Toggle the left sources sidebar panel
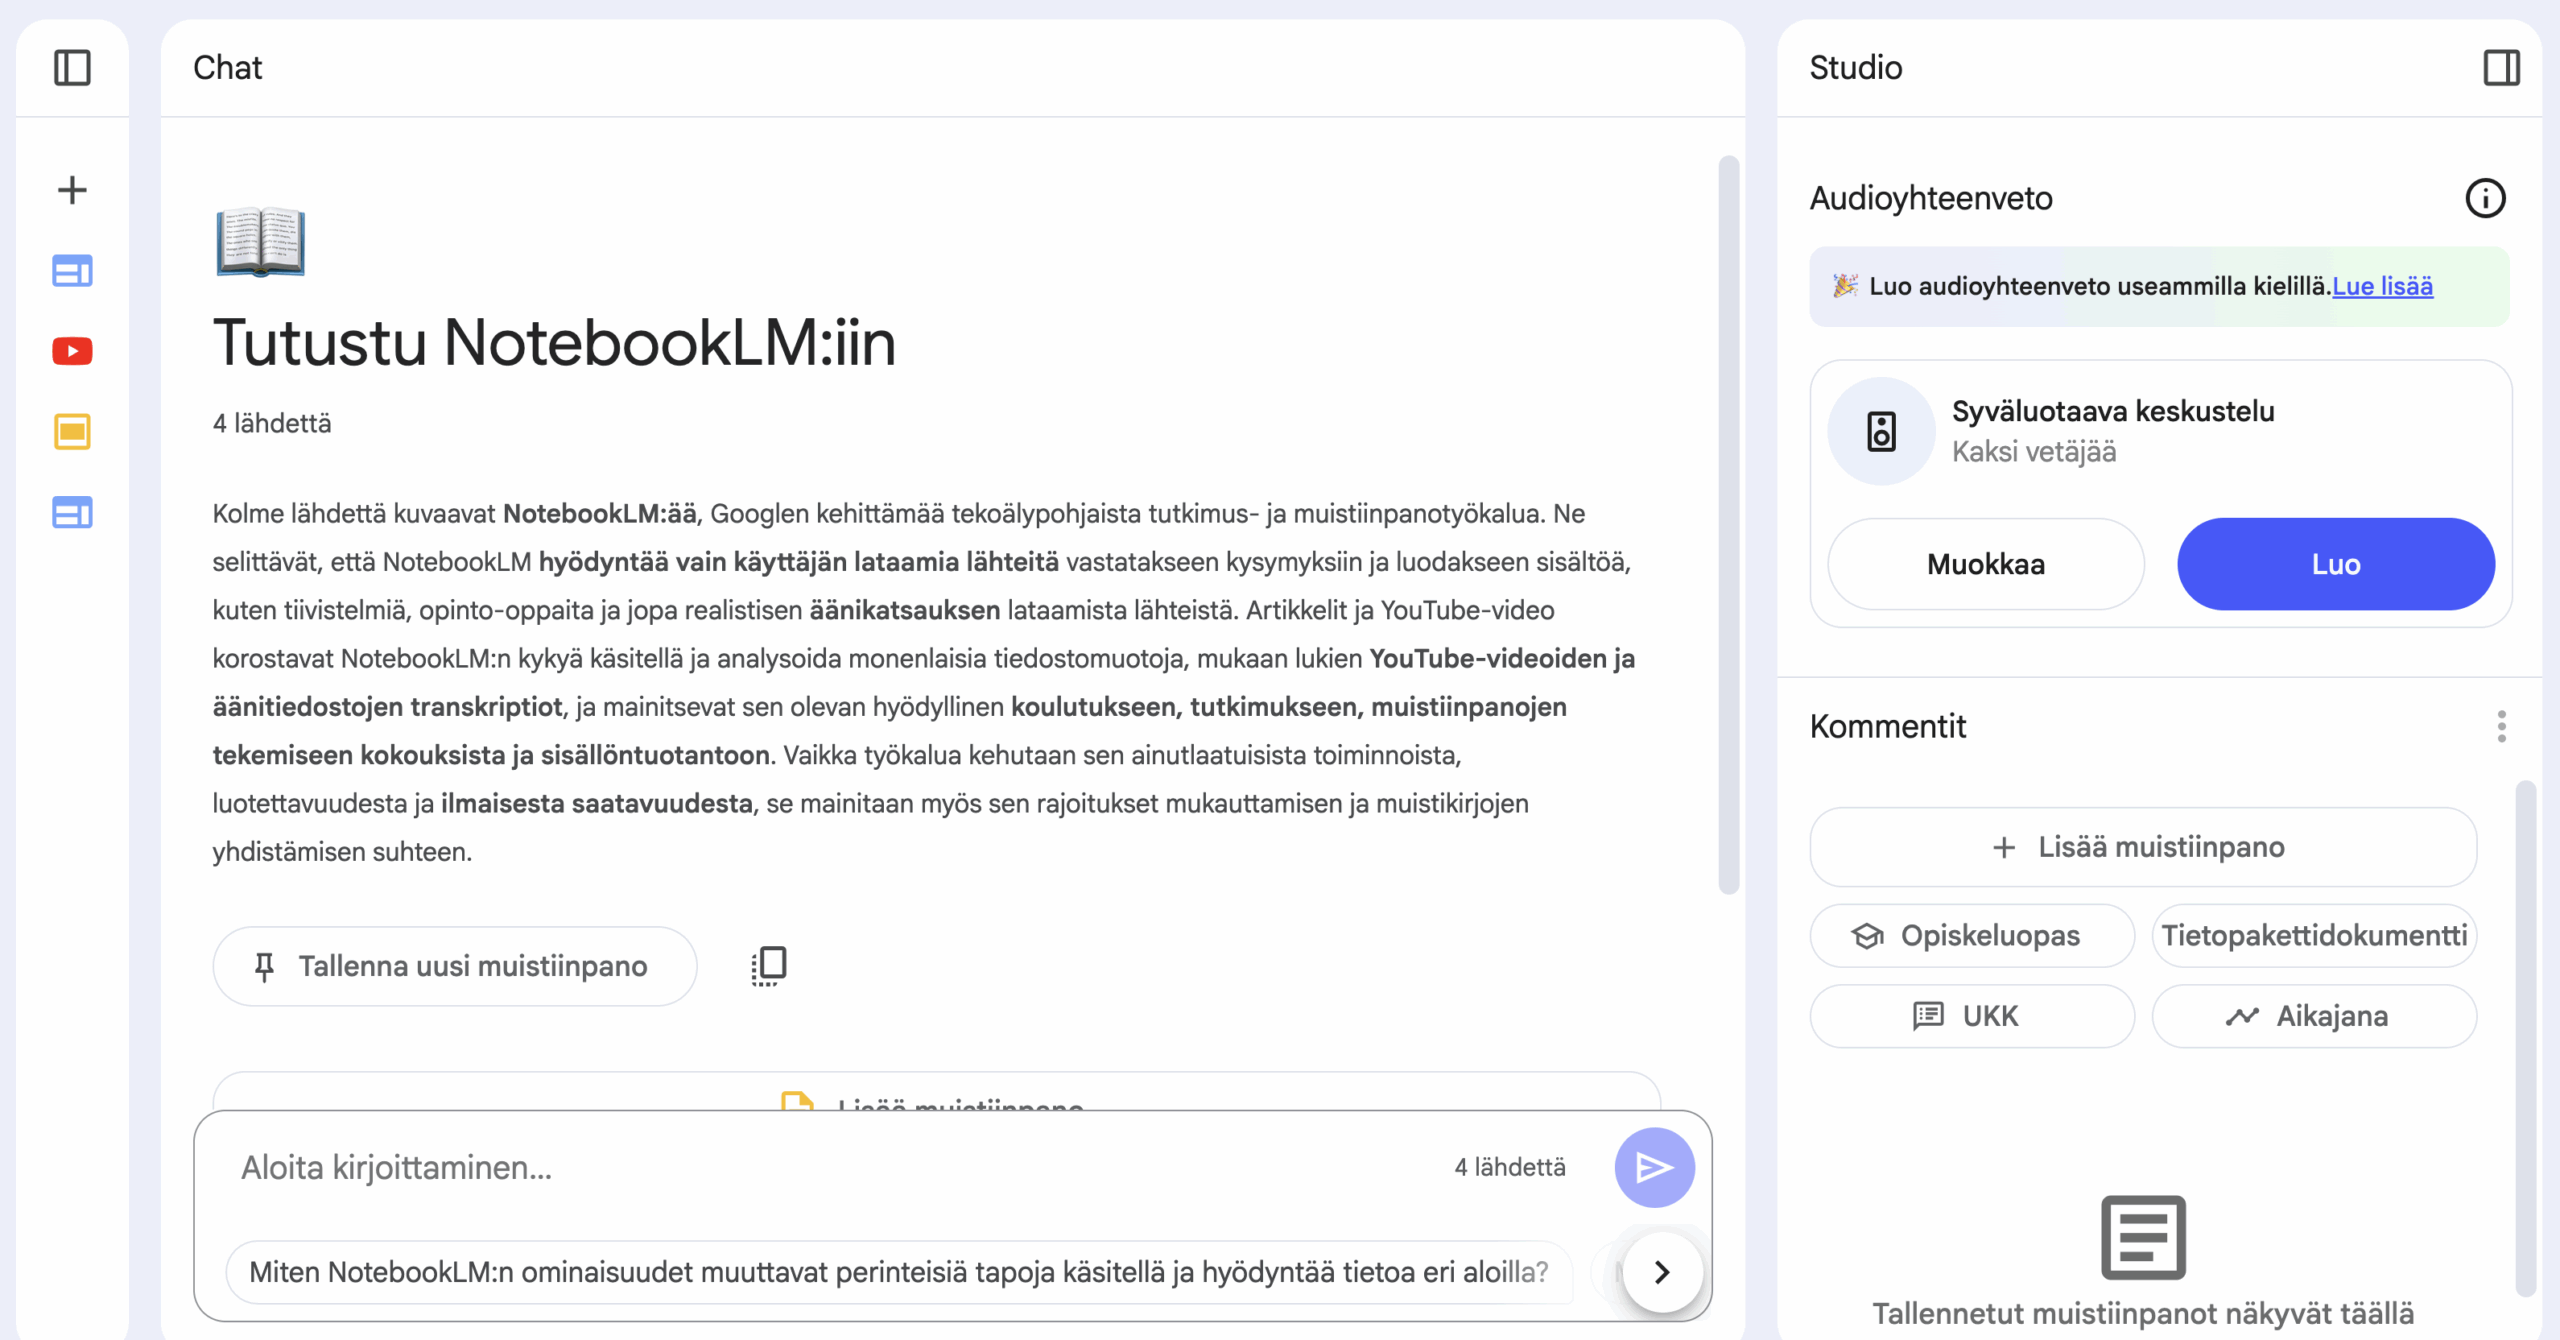The width and height of the screenshot is (2560, 1340). pos(72,68)
